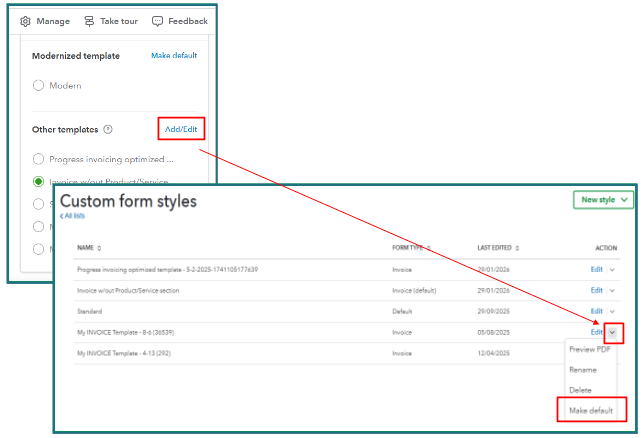Choose Preview PDF from the dropdown menu
Image resolution: width=642 pixels, height=438 pixels.
[590, 349]
